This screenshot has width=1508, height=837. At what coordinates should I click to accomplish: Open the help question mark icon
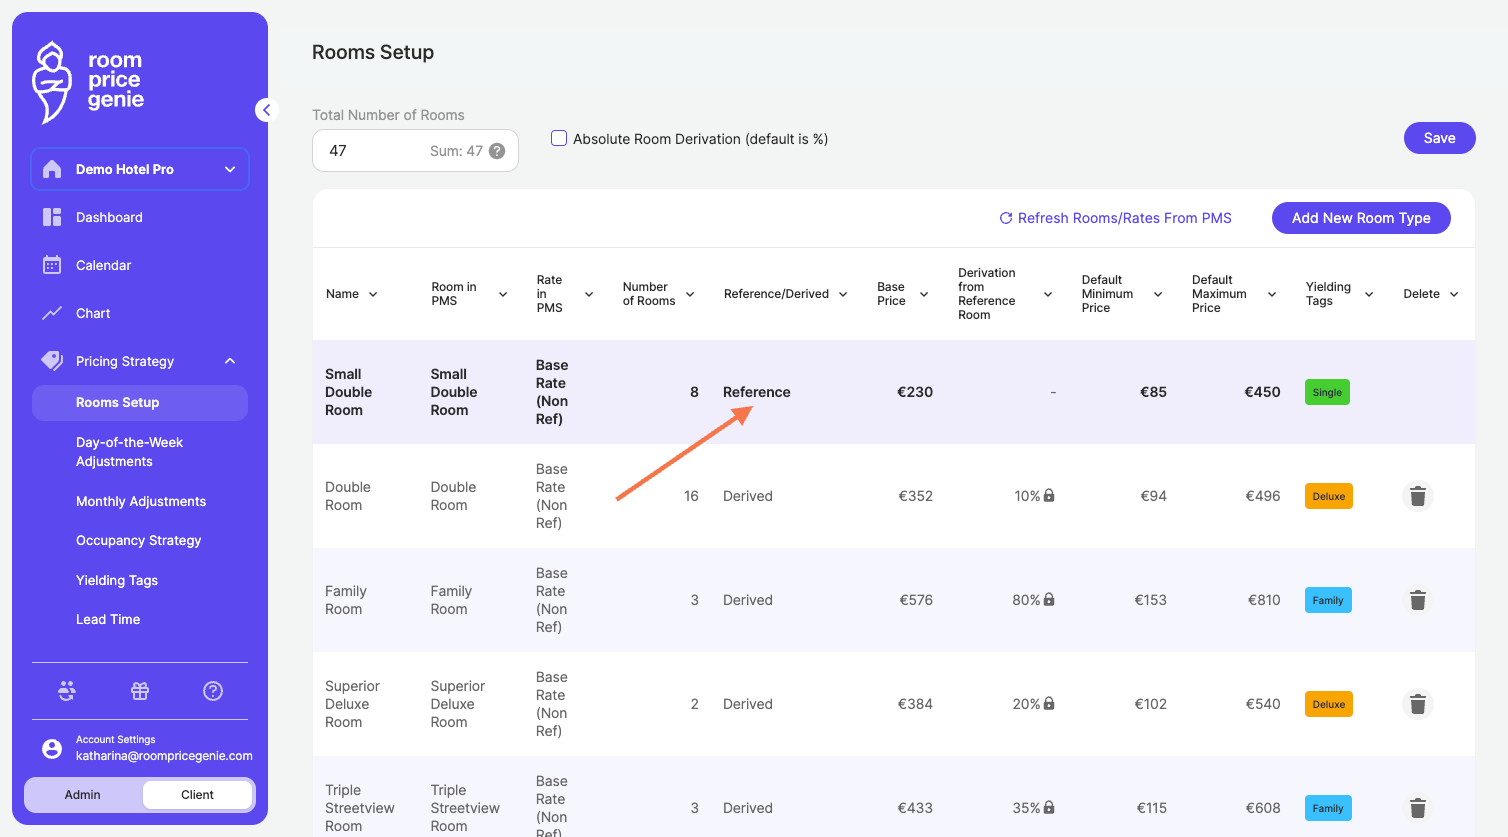[213, 691]
